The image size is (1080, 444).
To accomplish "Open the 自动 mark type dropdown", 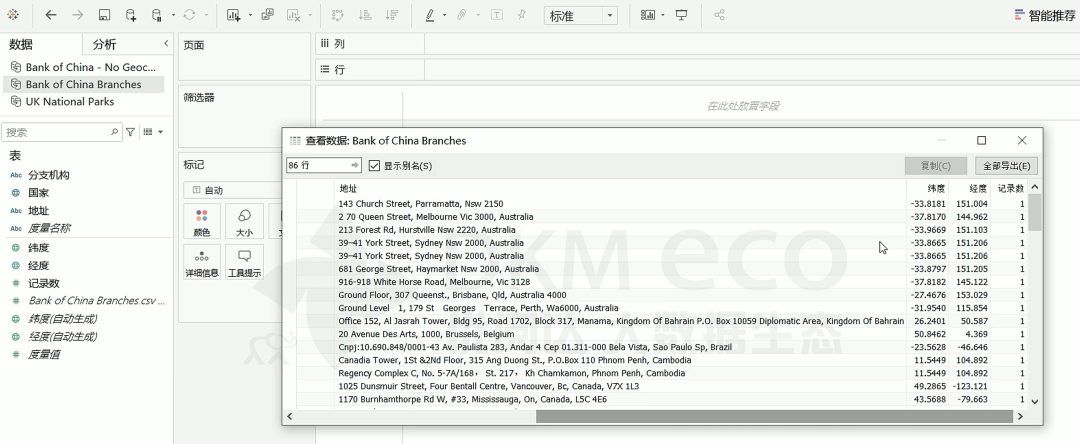I will [234, 190].
